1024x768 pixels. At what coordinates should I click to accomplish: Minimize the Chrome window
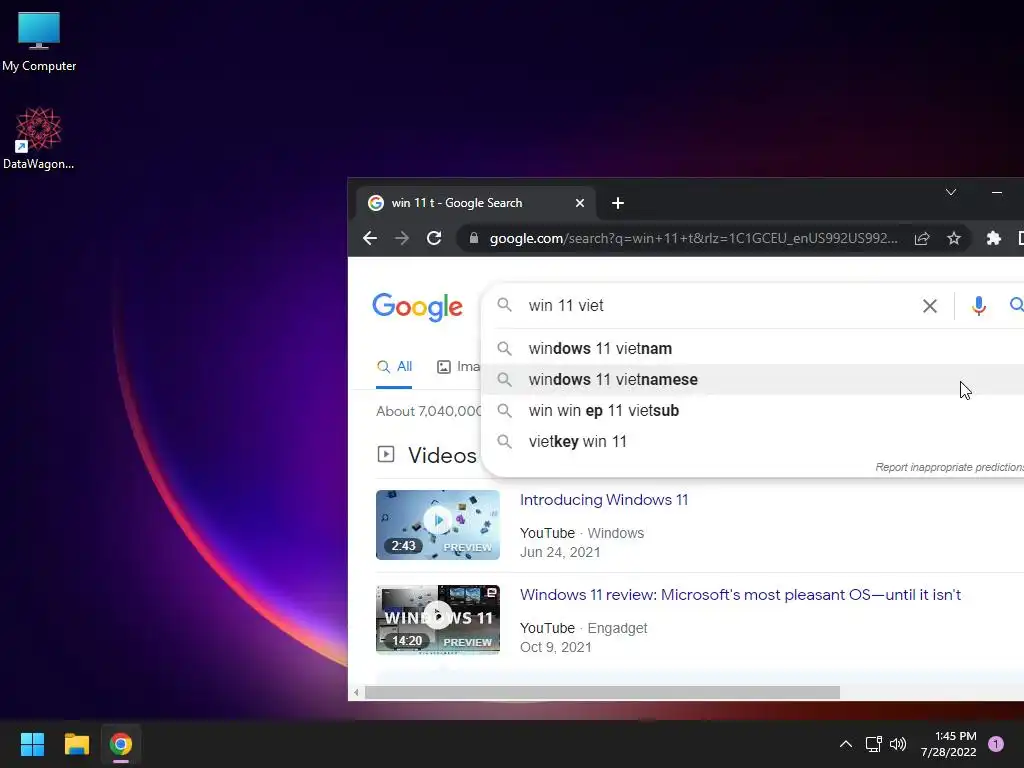click(997, 192)
